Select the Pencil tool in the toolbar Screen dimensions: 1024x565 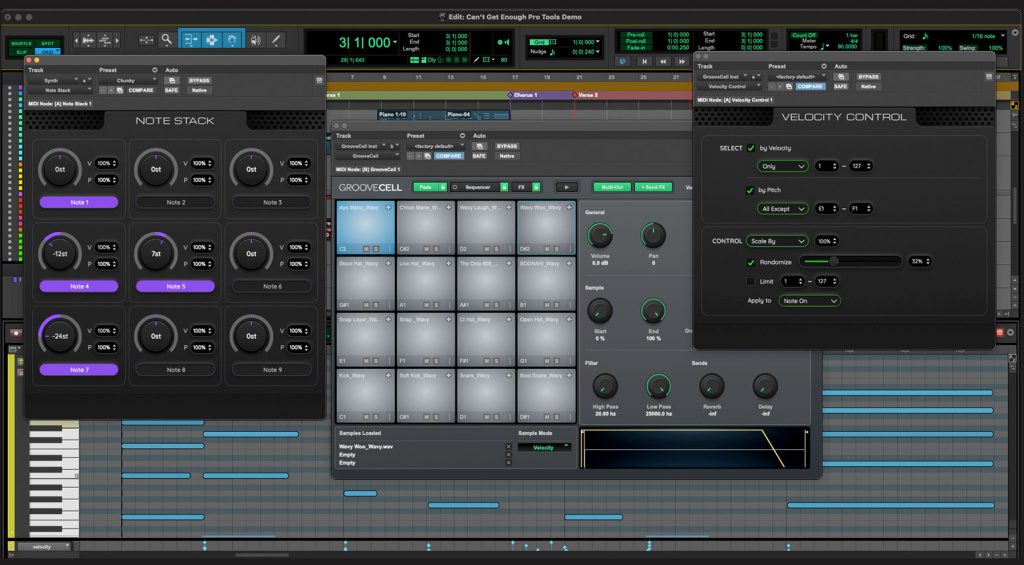276,40
